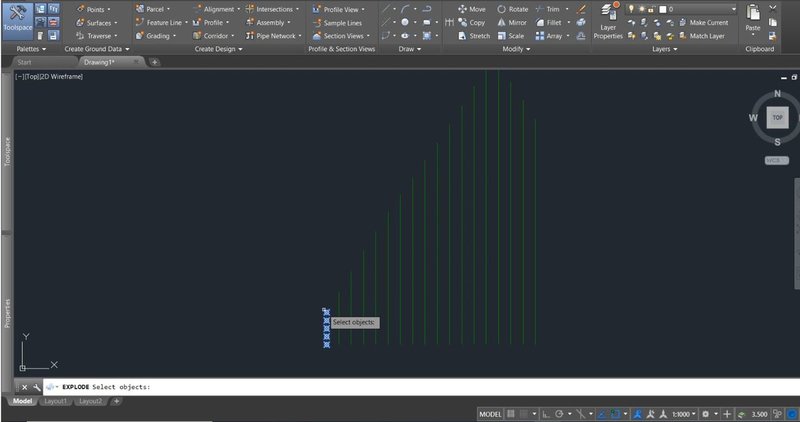This screenshot has height=422, width=800.
Task: Click the Offset icon in Modify panel
Action: point(581,36)
